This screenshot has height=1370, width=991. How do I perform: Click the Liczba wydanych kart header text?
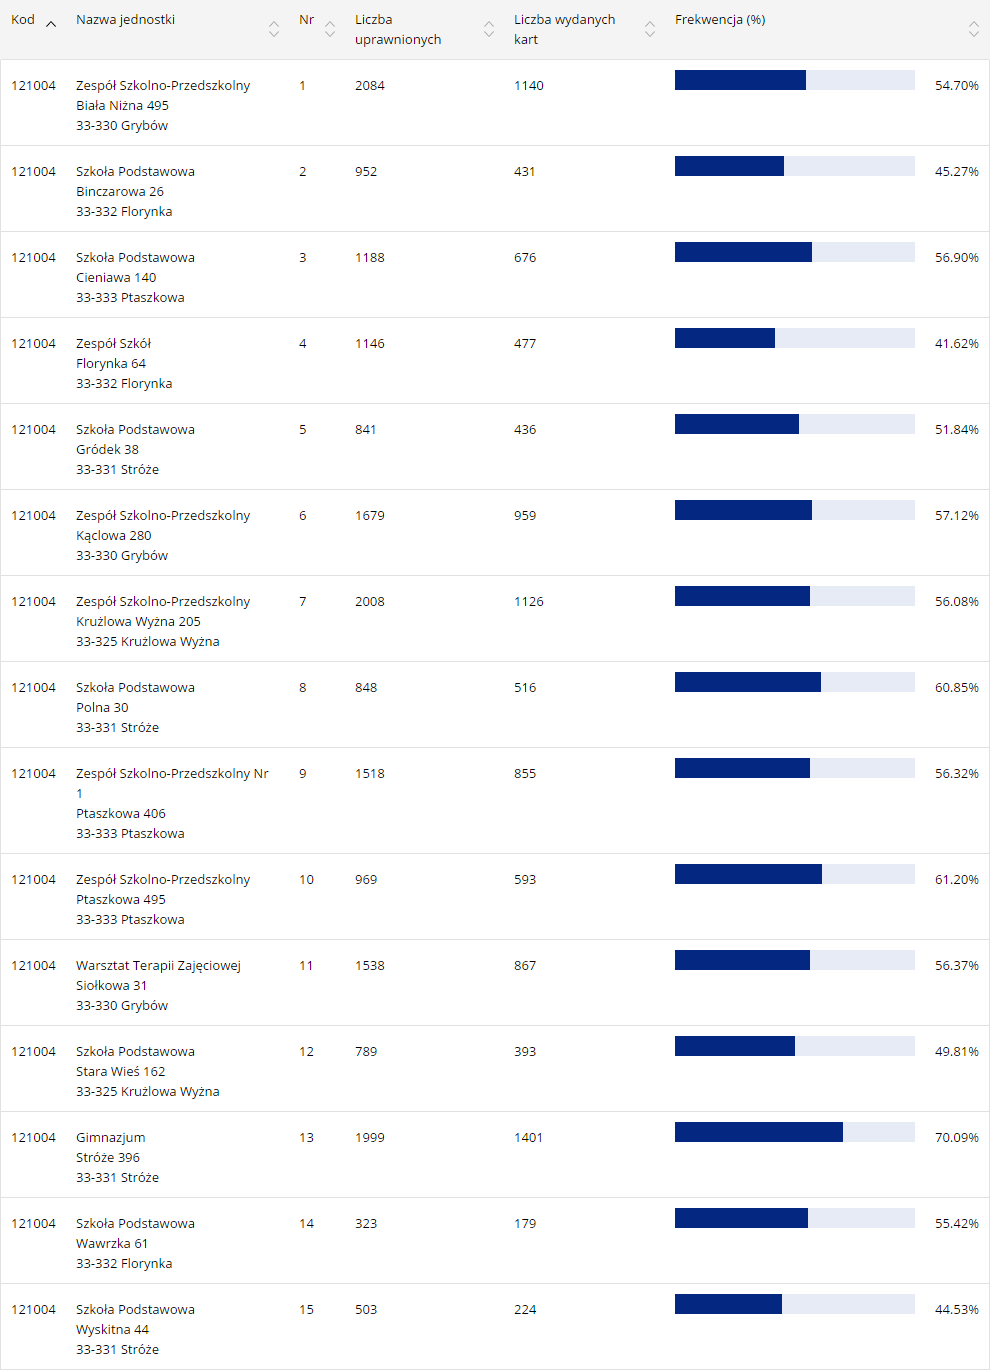(564, 30)
